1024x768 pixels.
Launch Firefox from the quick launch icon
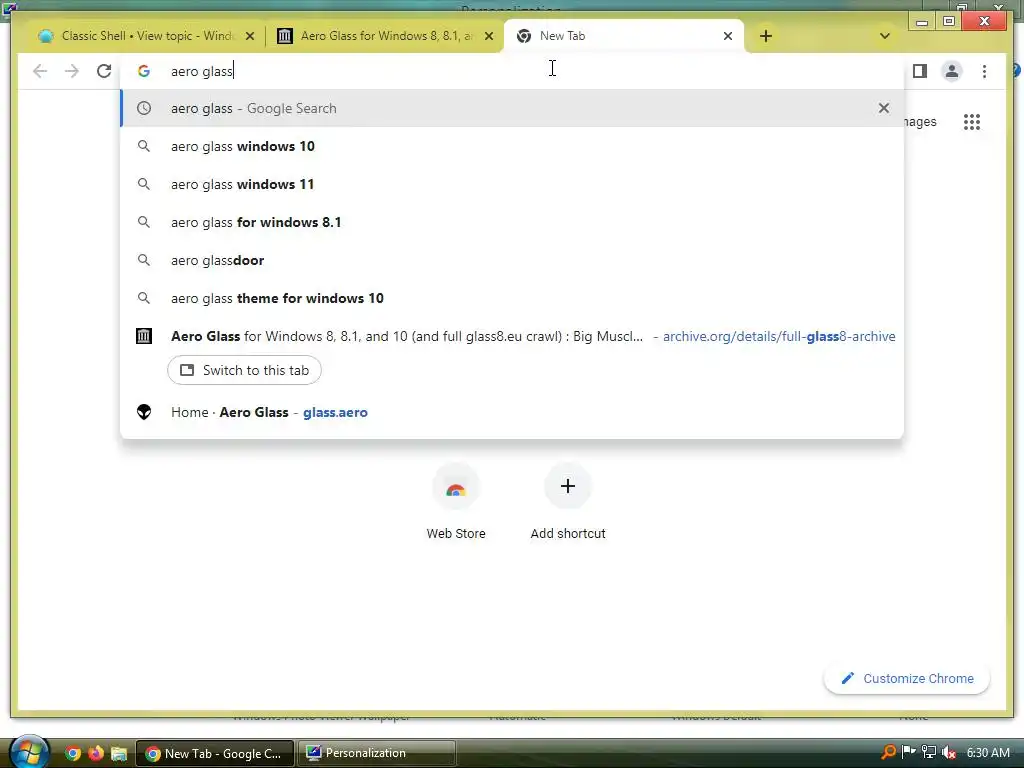pos(95,753)
